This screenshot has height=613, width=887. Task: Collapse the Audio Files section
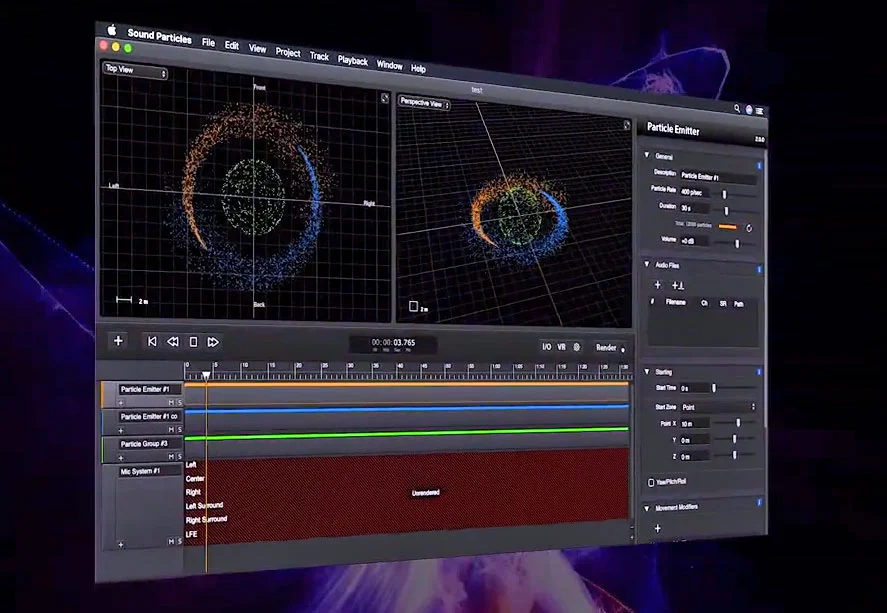(647, 264)
